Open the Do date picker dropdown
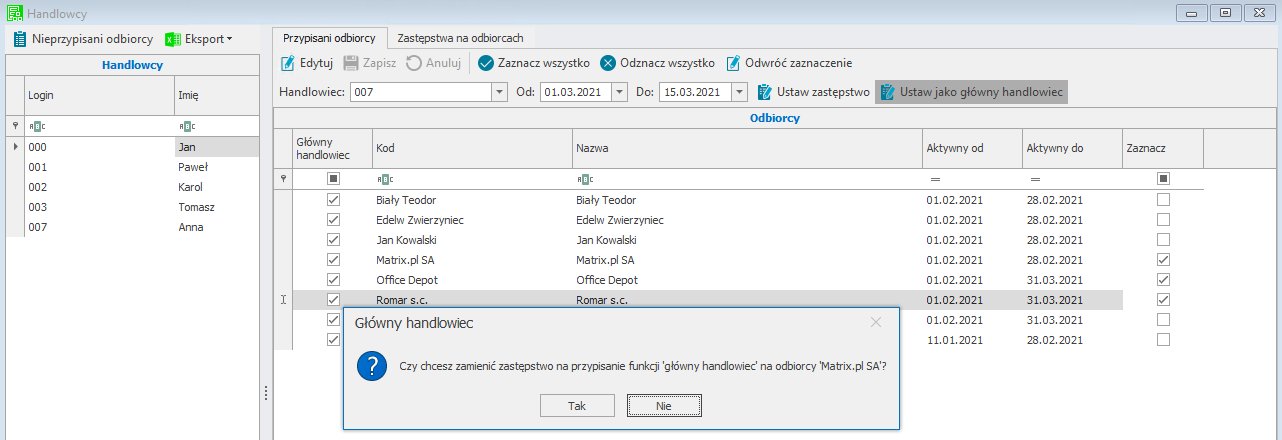 739,92
